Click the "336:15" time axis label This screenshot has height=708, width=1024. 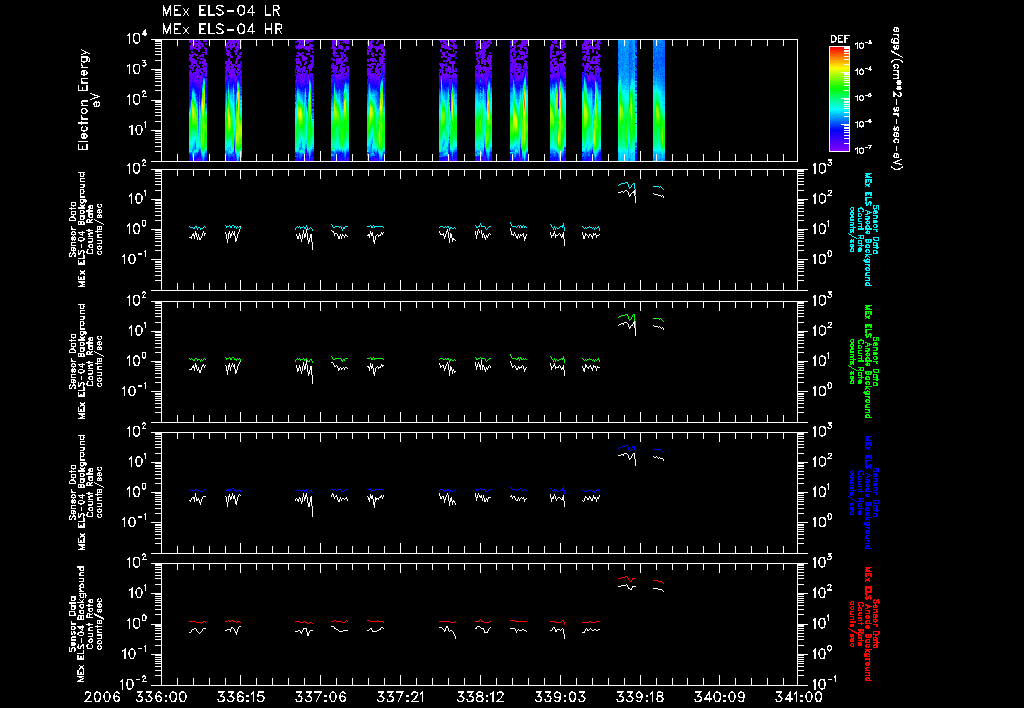(240, 697)
